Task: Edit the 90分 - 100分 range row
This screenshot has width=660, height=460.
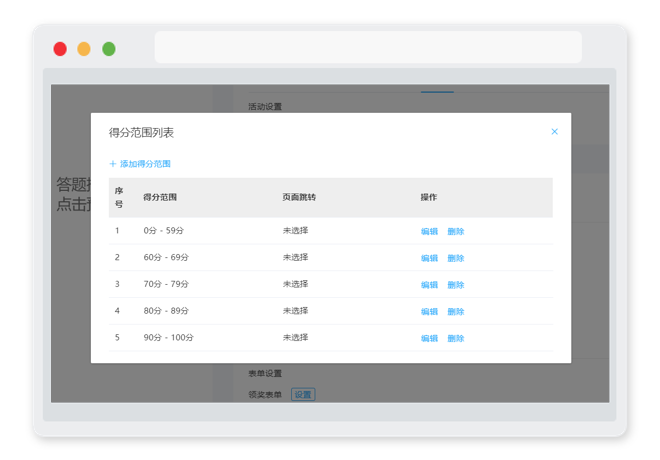Action: coord(429,338)
